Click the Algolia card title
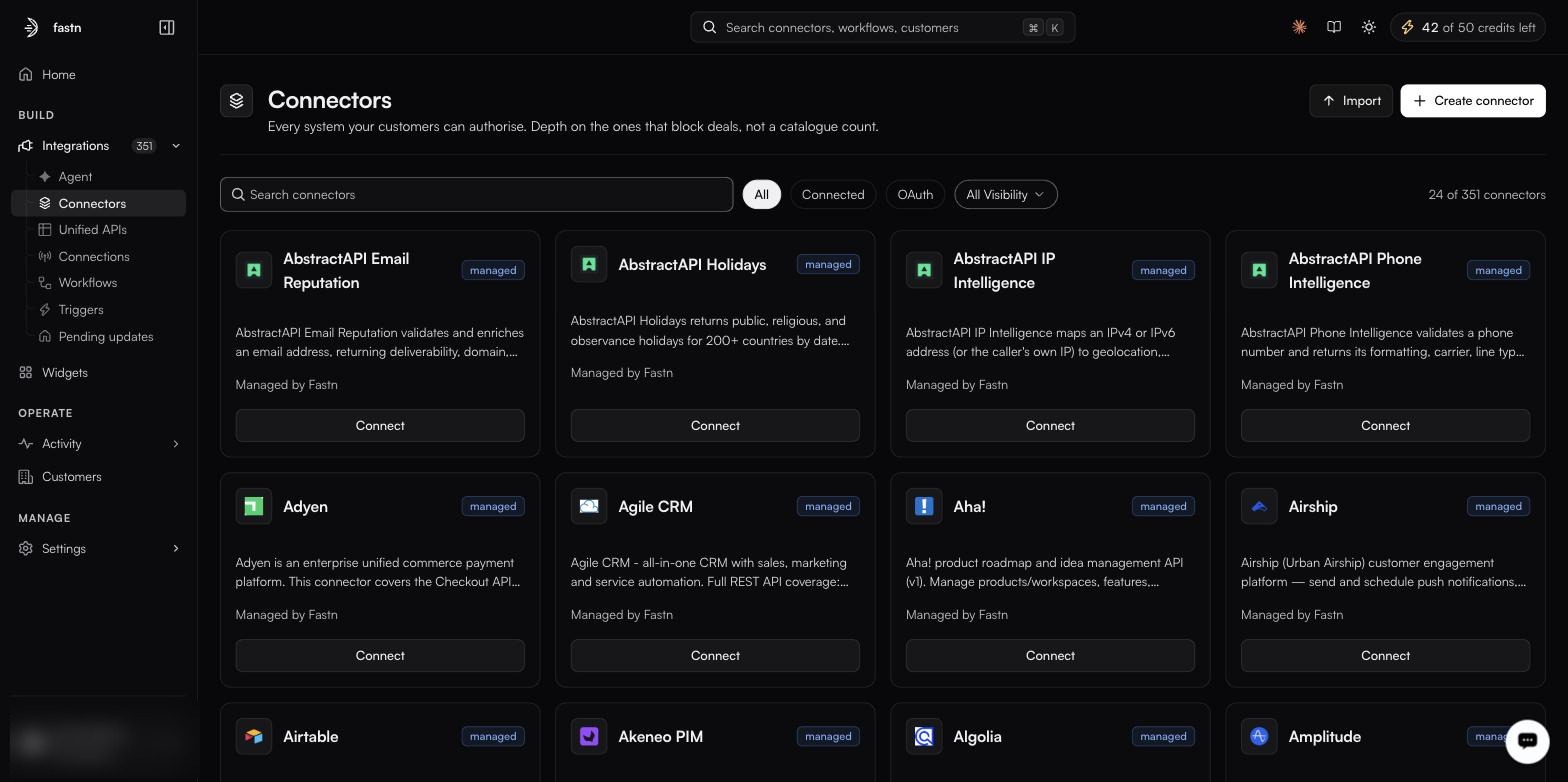 click(978, 736)
